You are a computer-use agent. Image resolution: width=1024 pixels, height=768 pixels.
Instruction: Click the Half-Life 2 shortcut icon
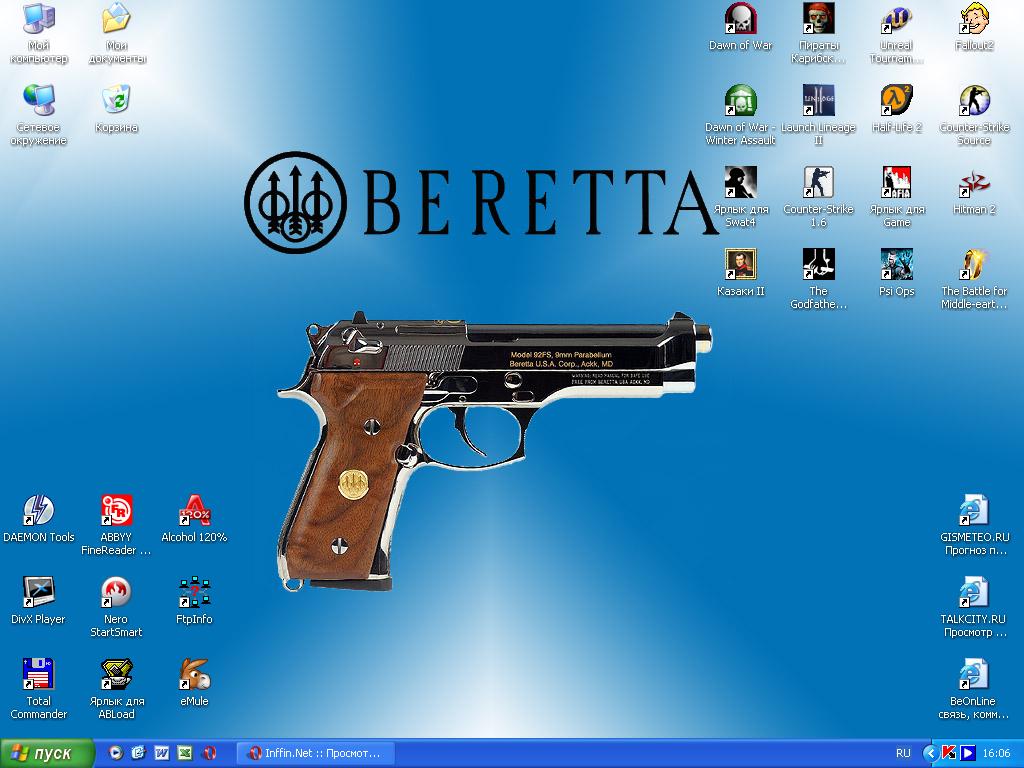click(896, 101)
